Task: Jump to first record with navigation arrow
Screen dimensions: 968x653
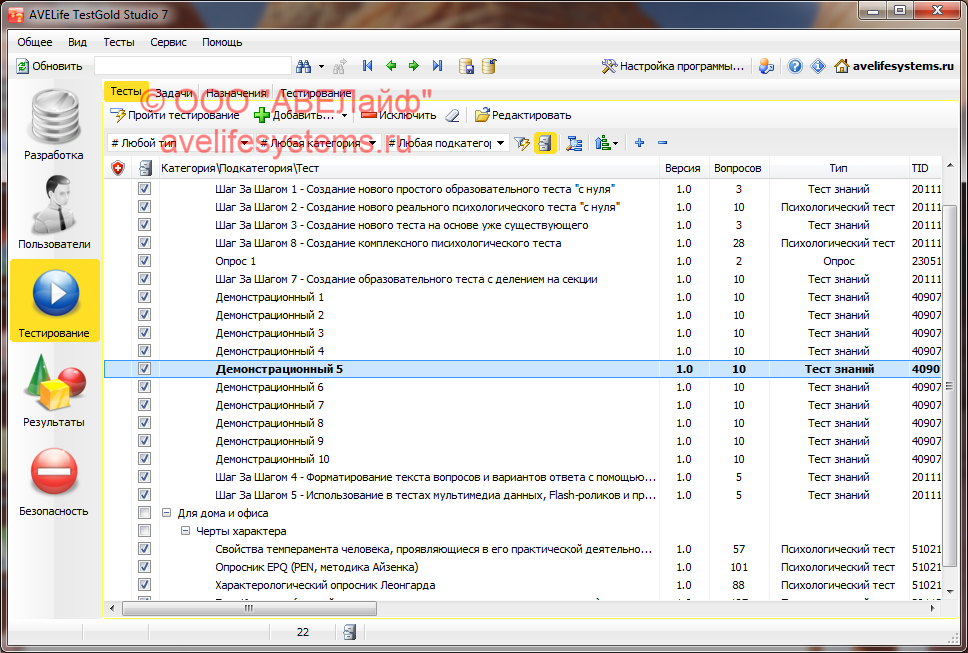Action: (367, 66)
